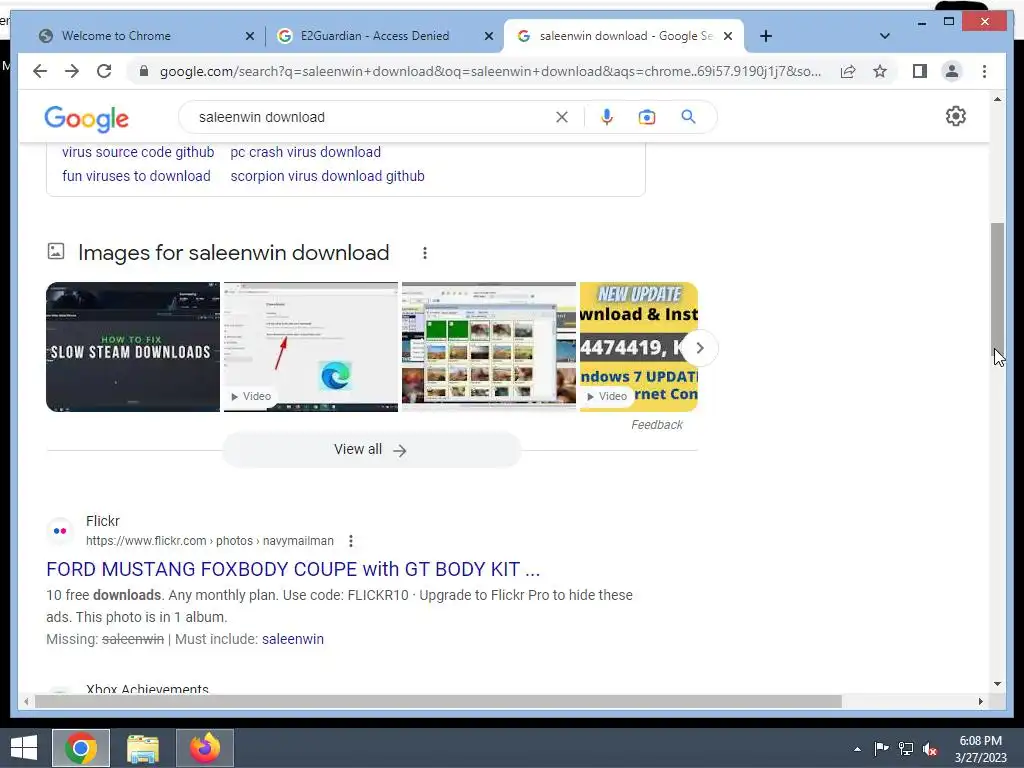Start a search by voice
The width and height of the screenshot is (1024, 768).
click(607, 117)
